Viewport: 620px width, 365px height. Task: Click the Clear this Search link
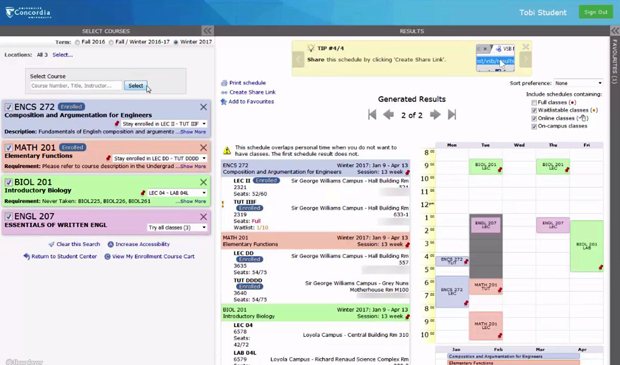pos(78,244)
